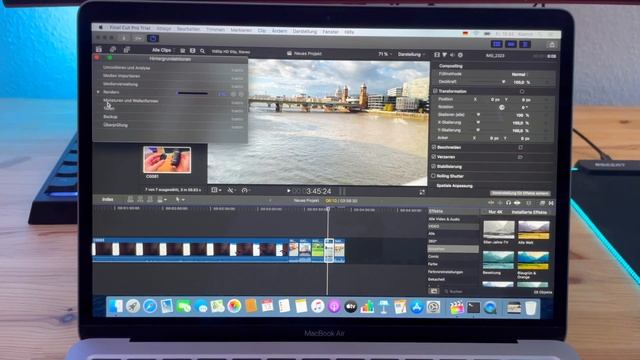
Task: Click the append clip edit icon
Action: 150,200
